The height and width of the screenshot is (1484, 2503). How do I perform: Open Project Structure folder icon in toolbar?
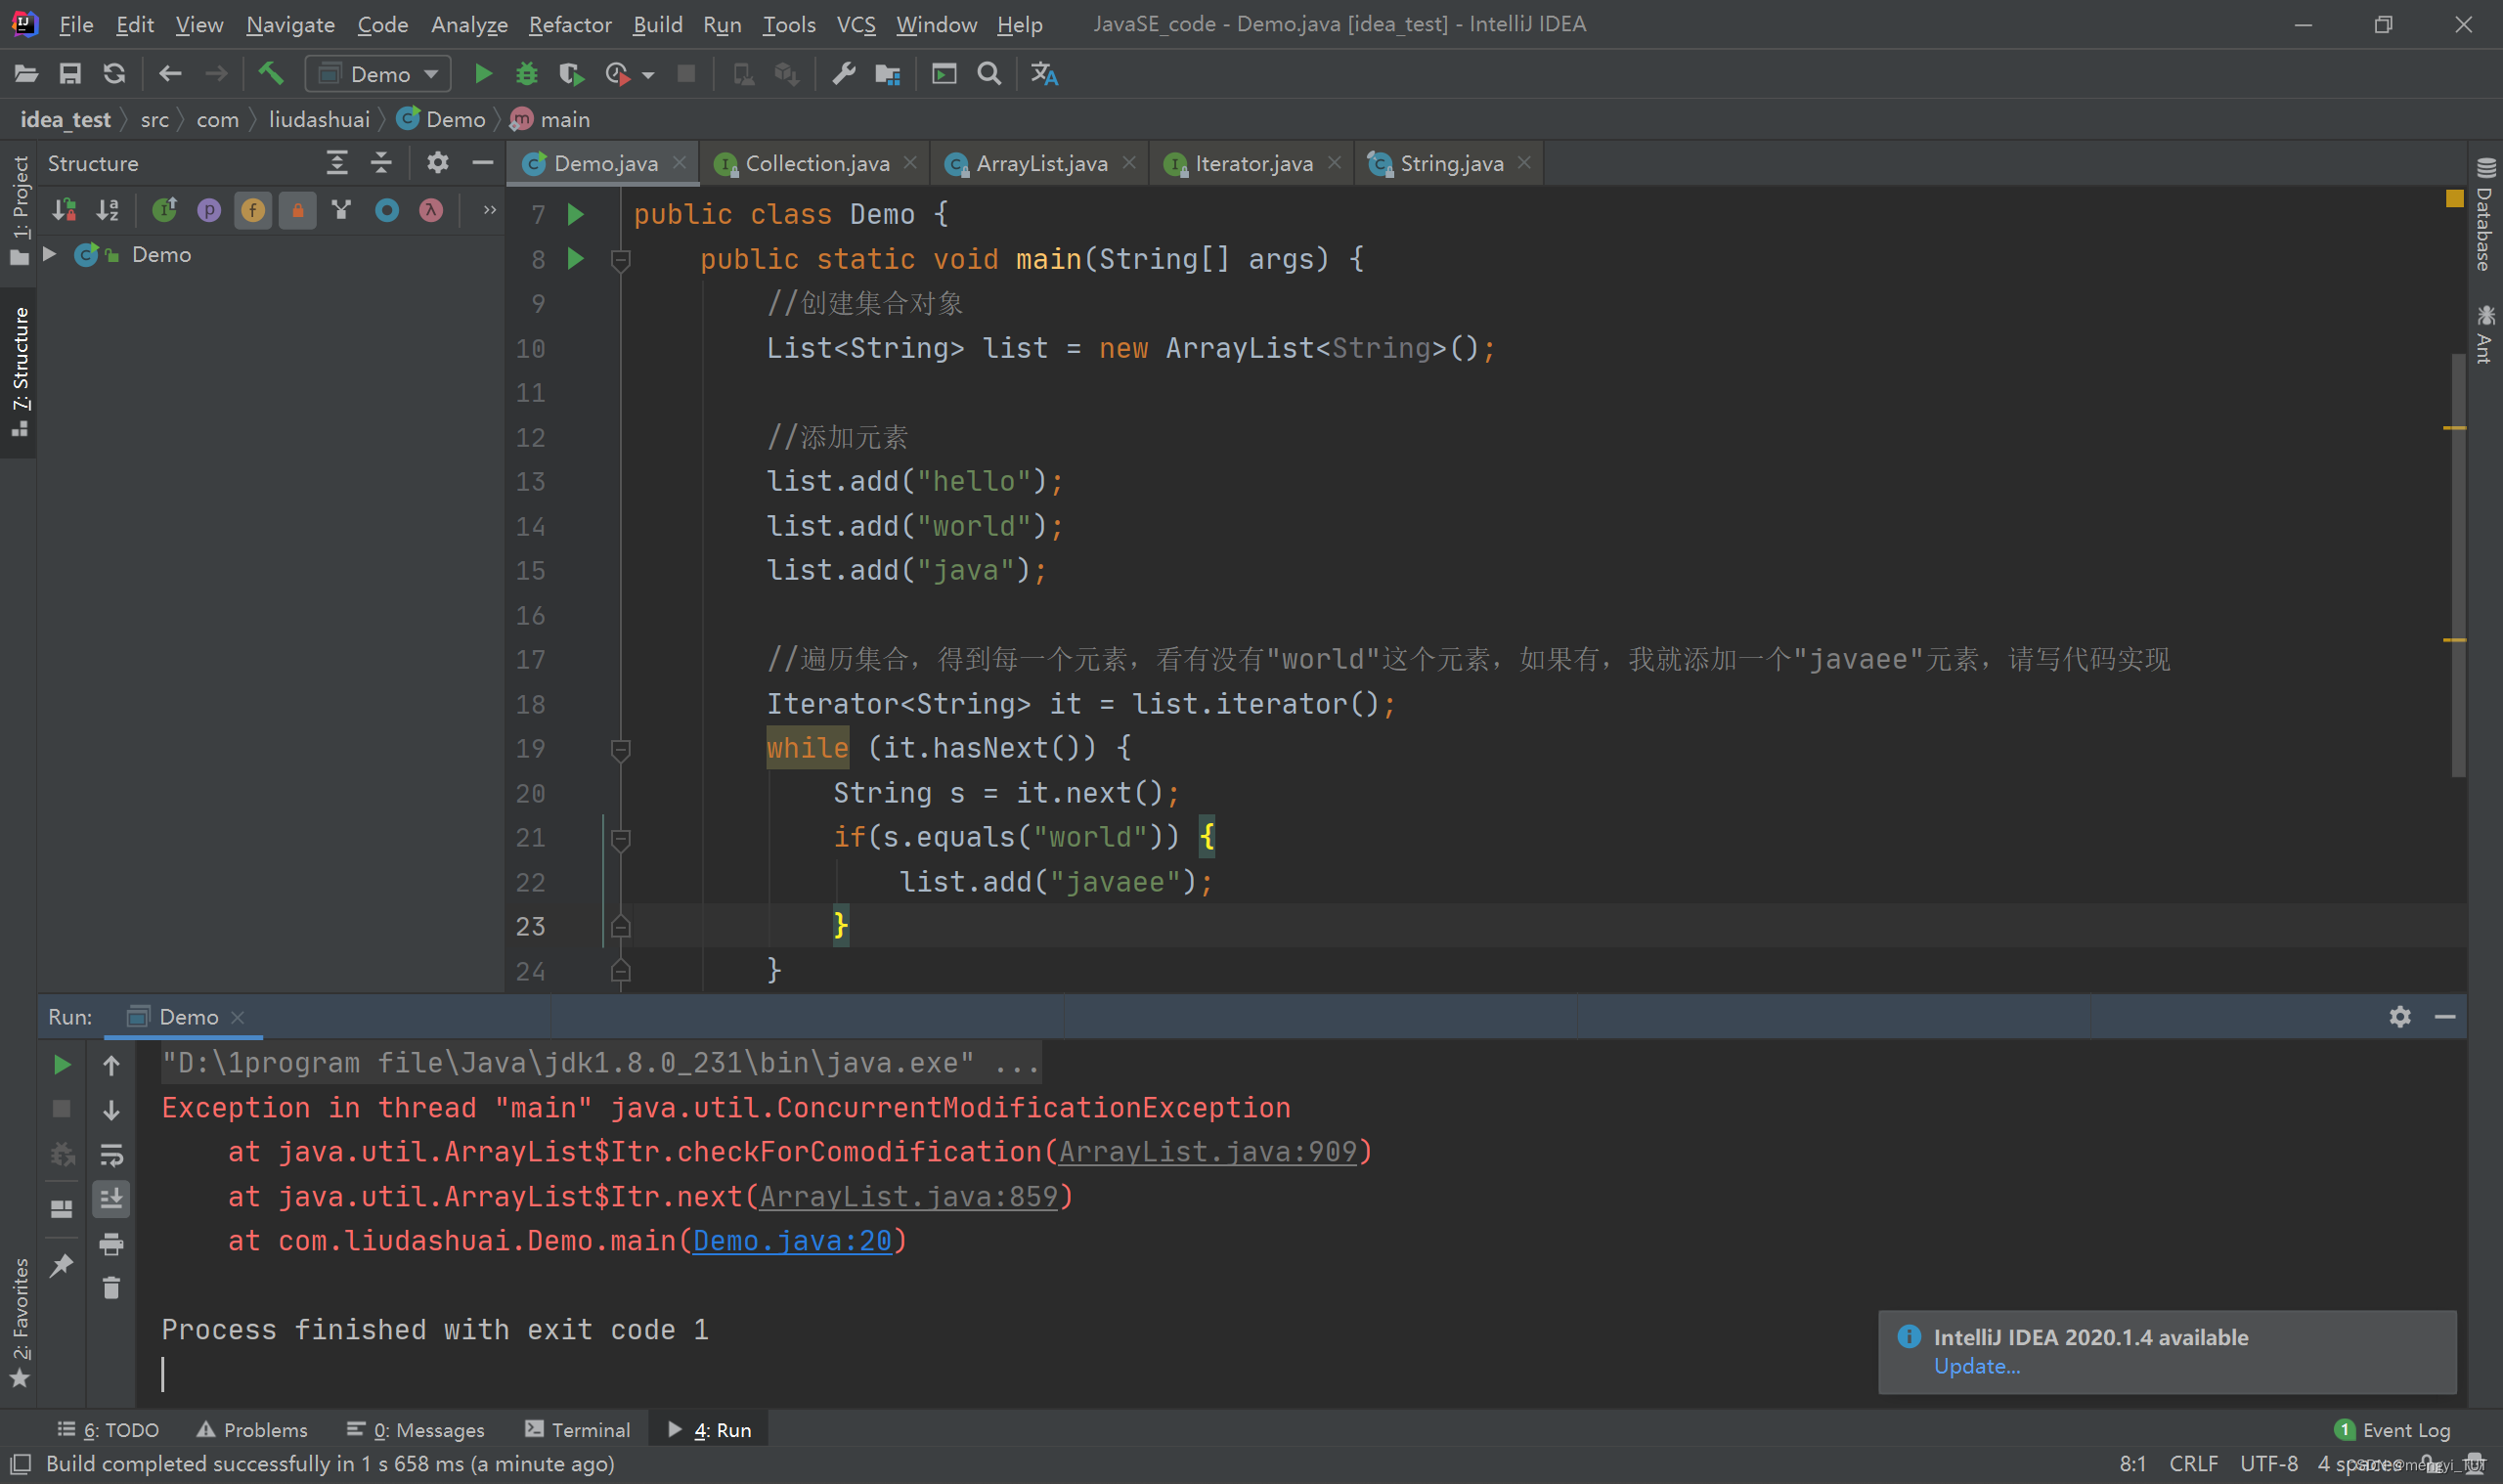[888, 74]
